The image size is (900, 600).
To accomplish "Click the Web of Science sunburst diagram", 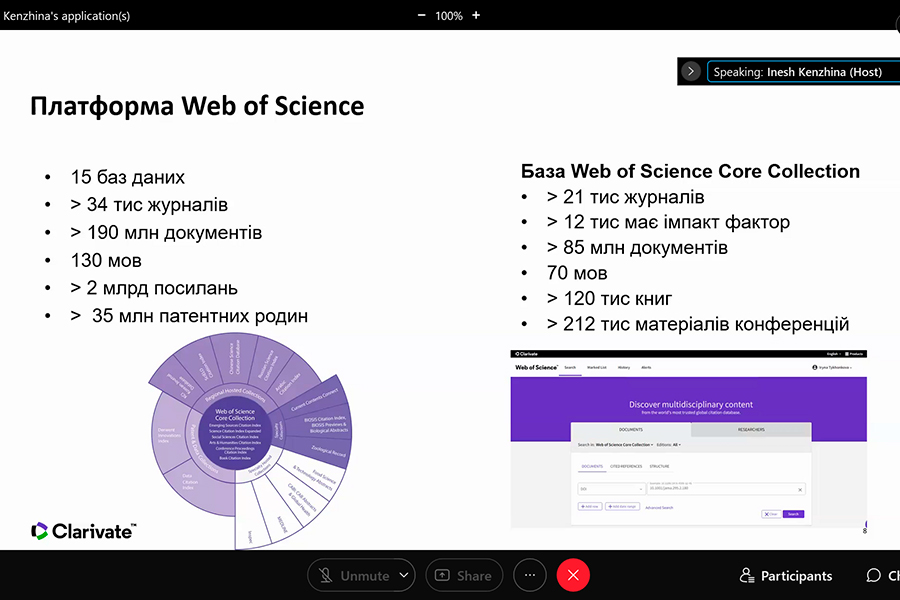I will [250, 441].
